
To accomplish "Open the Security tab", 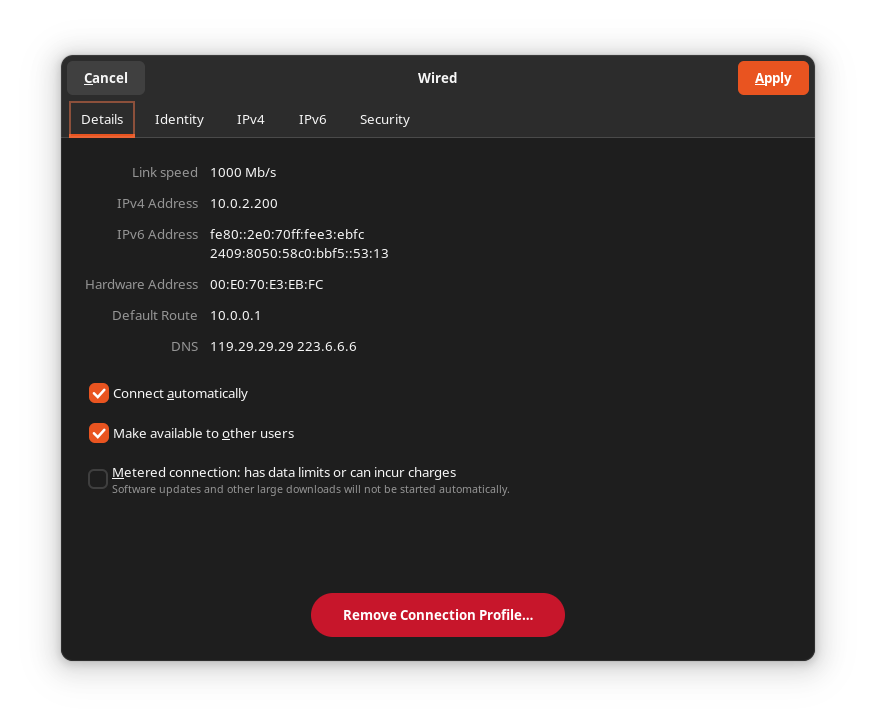I will click(x=384, y=119).
